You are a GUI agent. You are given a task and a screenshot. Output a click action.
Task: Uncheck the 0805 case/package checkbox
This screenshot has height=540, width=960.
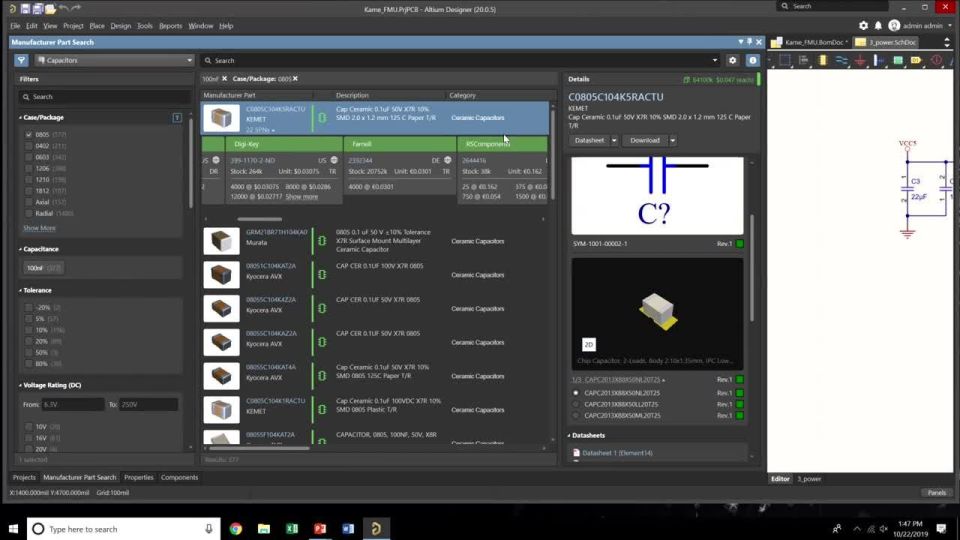(29, 135)
